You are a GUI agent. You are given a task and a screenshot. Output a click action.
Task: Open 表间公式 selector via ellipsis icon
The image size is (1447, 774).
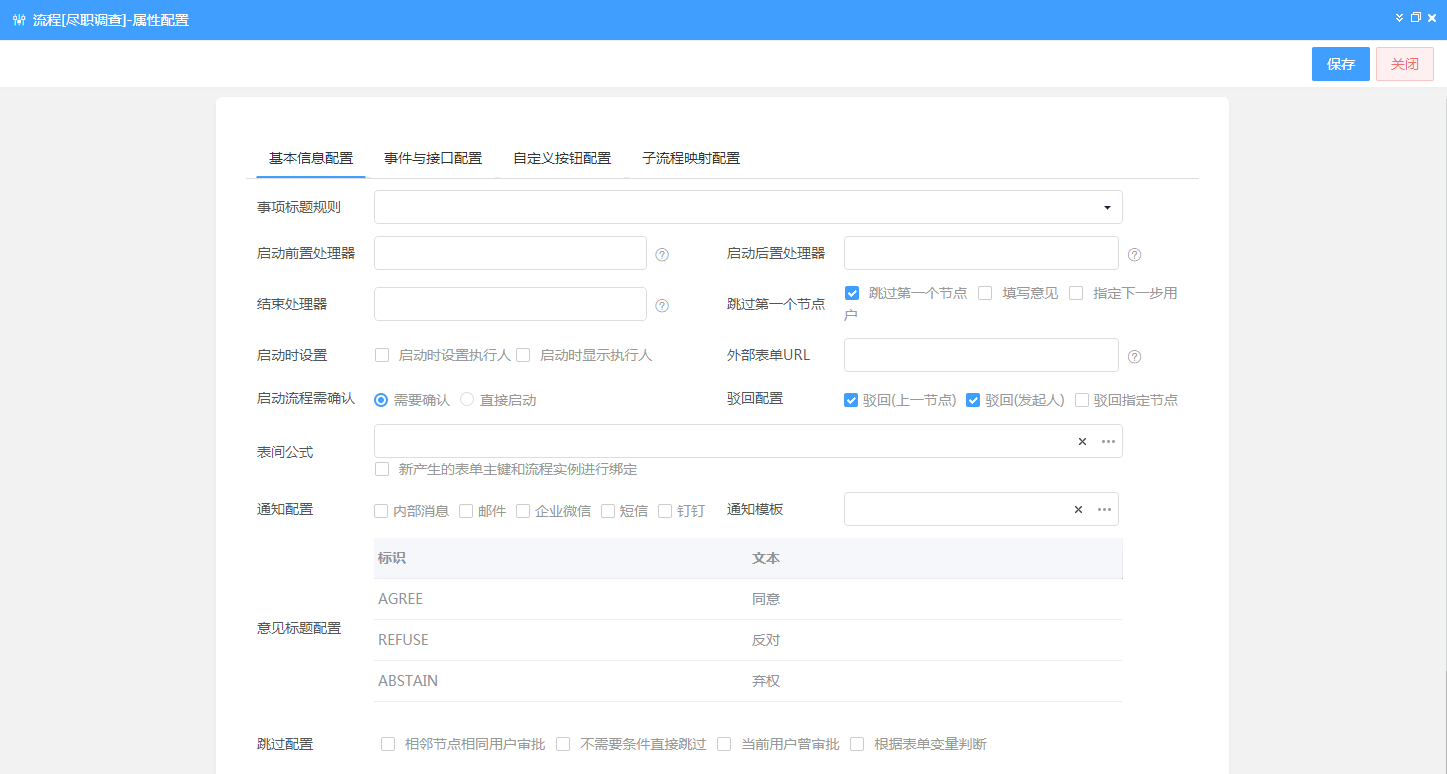coord(1108,441)
